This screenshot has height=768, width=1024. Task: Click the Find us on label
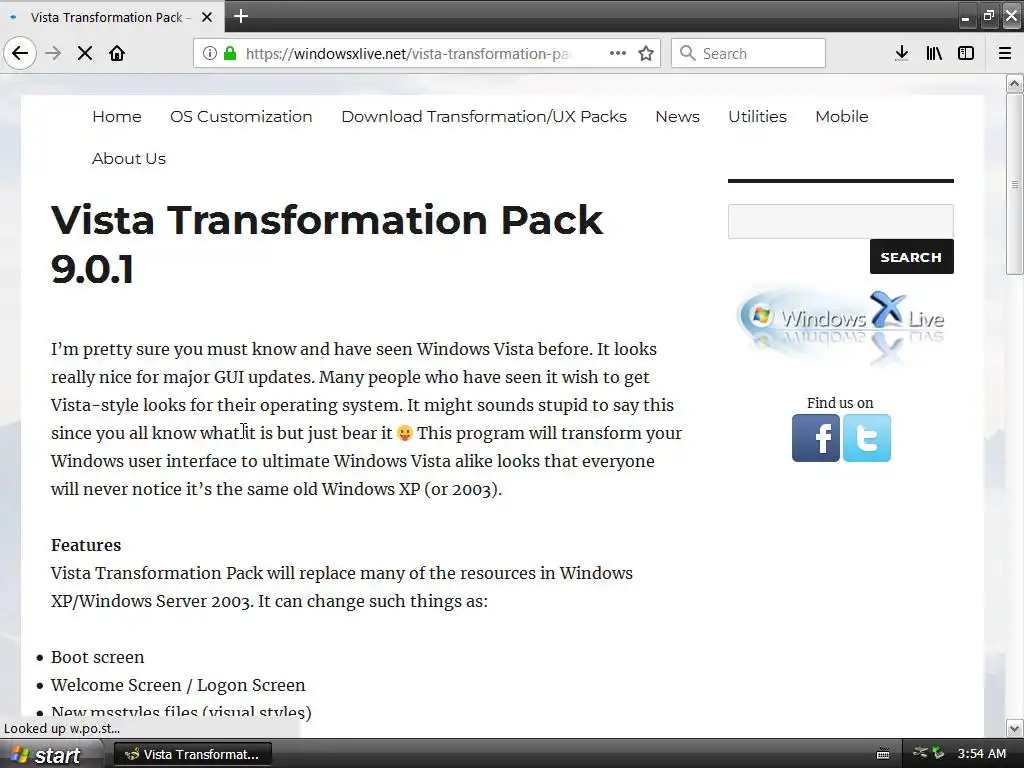click(840, 403)
